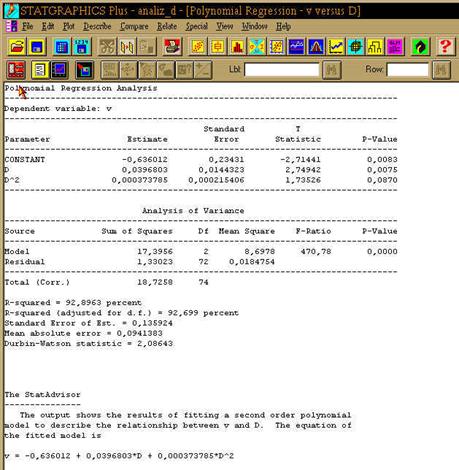Click the grayed-out paste icon

tap(147, 47)
